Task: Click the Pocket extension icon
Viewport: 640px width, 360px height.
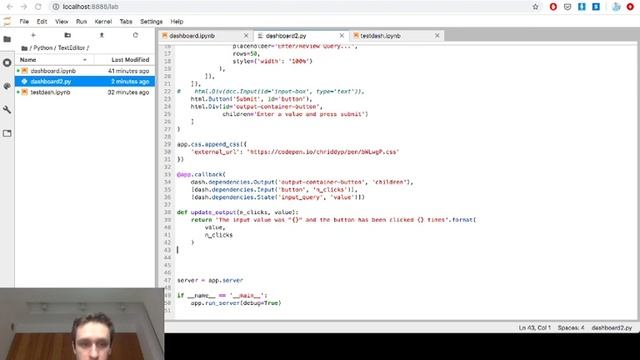Action: 567,7
